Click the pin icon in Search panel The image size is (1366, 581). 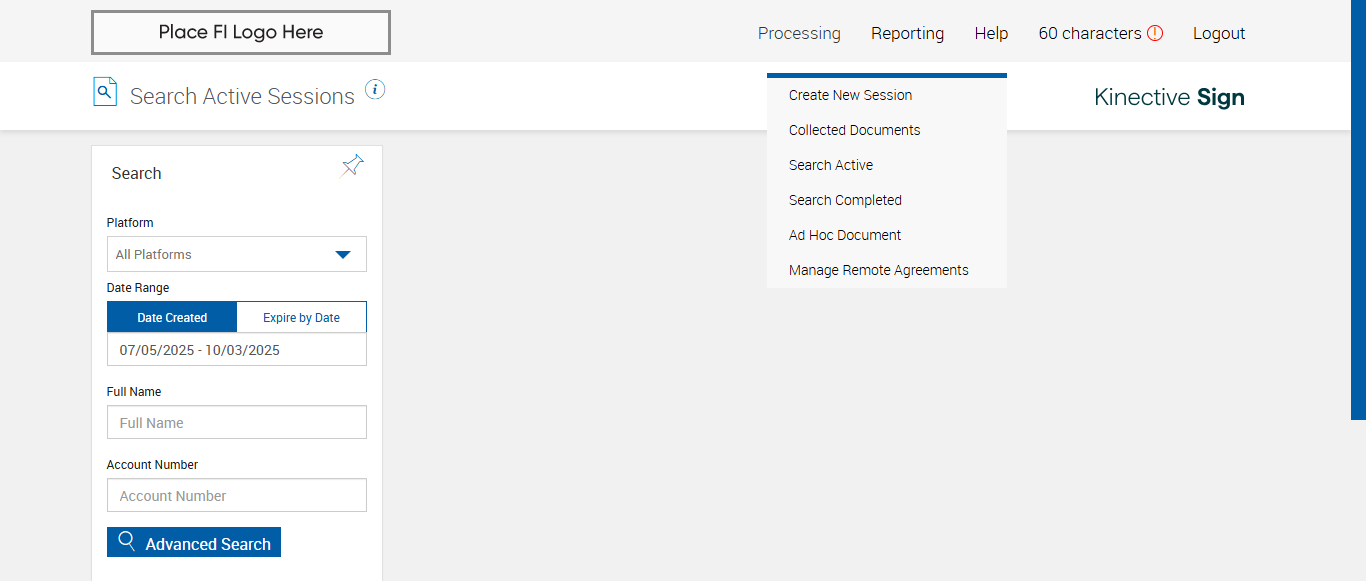point(353,166)
